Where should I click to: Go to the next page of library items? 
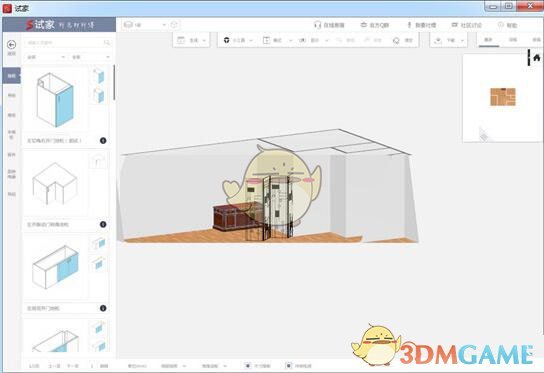(x=73, y=366)
